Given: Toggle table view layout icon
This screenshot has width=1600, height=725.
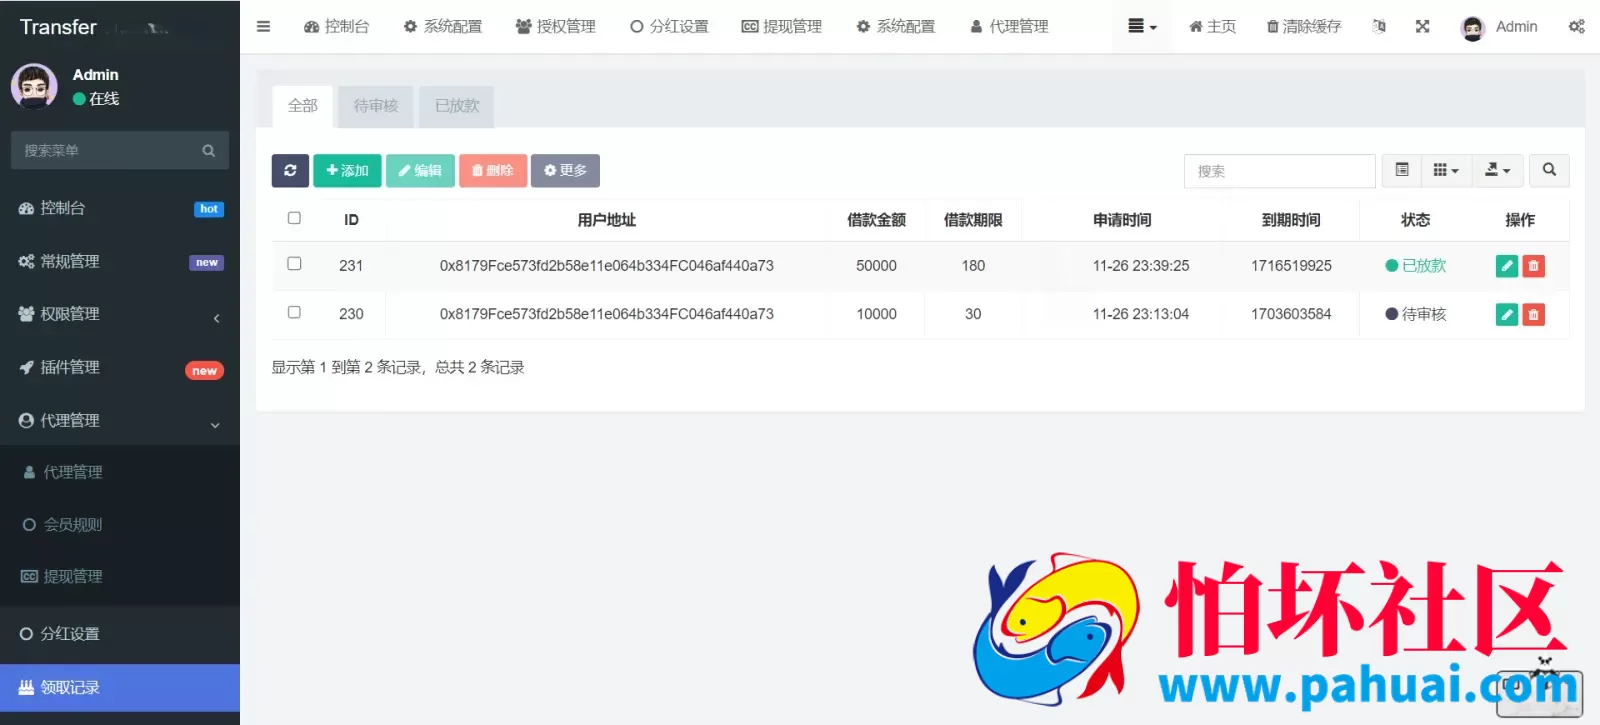Looking at the screenshot, I should [x=1402, y=171].
